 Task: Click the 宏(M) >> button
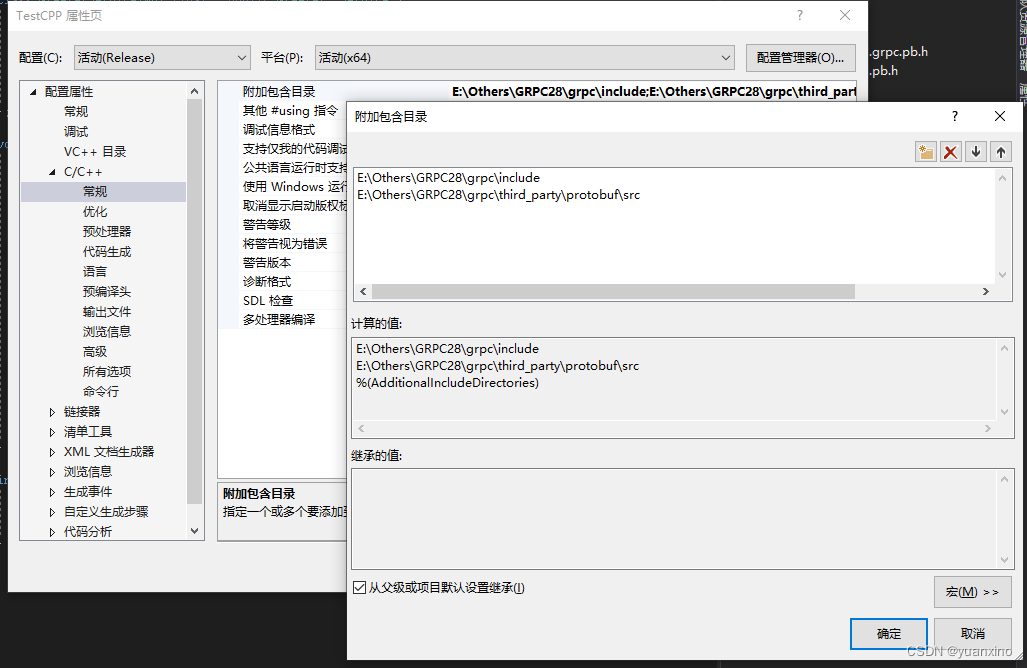click(x=971, y=592)
